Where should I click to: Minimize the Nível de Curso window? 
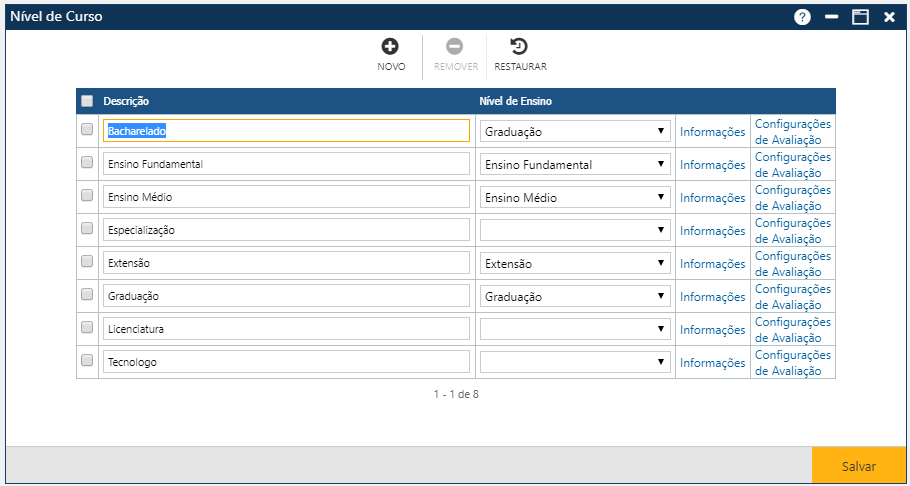831,17
